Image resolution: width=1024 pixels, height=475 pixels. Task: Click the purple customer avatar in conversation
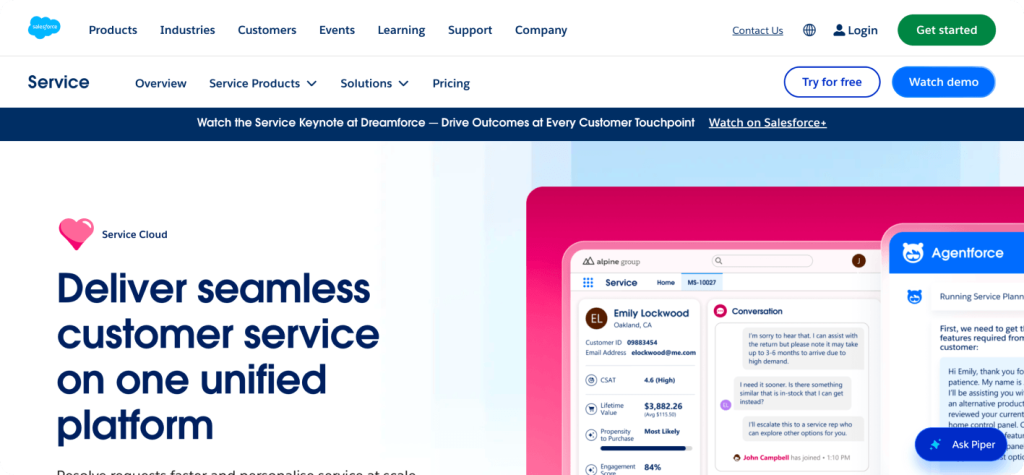[725, 404]
